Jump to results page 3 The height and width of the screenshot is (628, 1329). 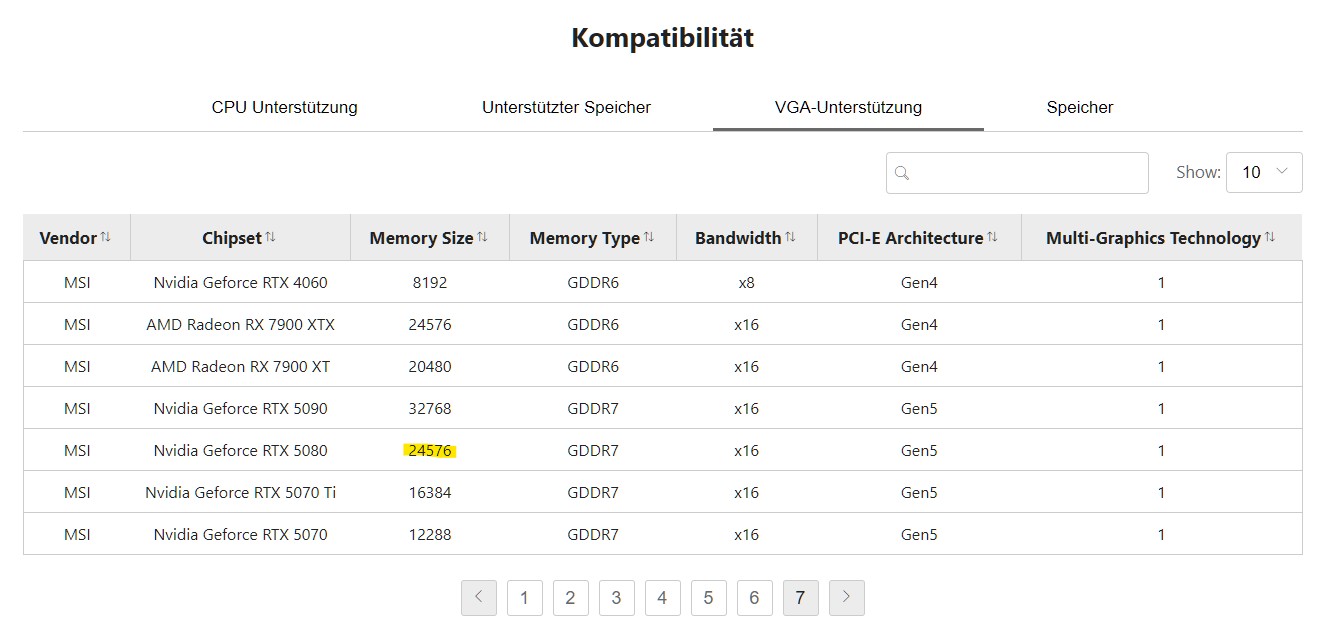tap(617, 597)
